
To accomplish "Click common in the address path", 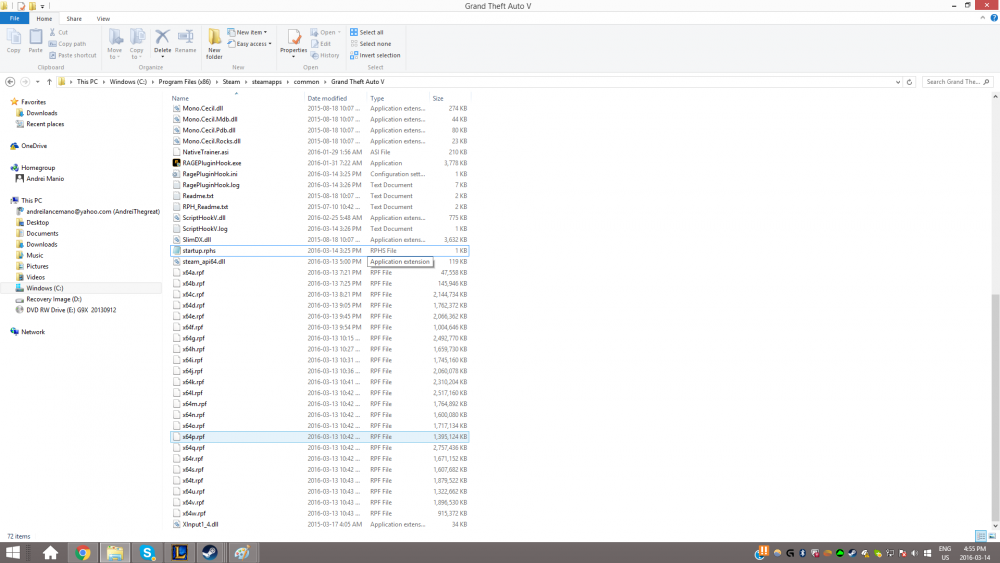I will coord(306,82).
